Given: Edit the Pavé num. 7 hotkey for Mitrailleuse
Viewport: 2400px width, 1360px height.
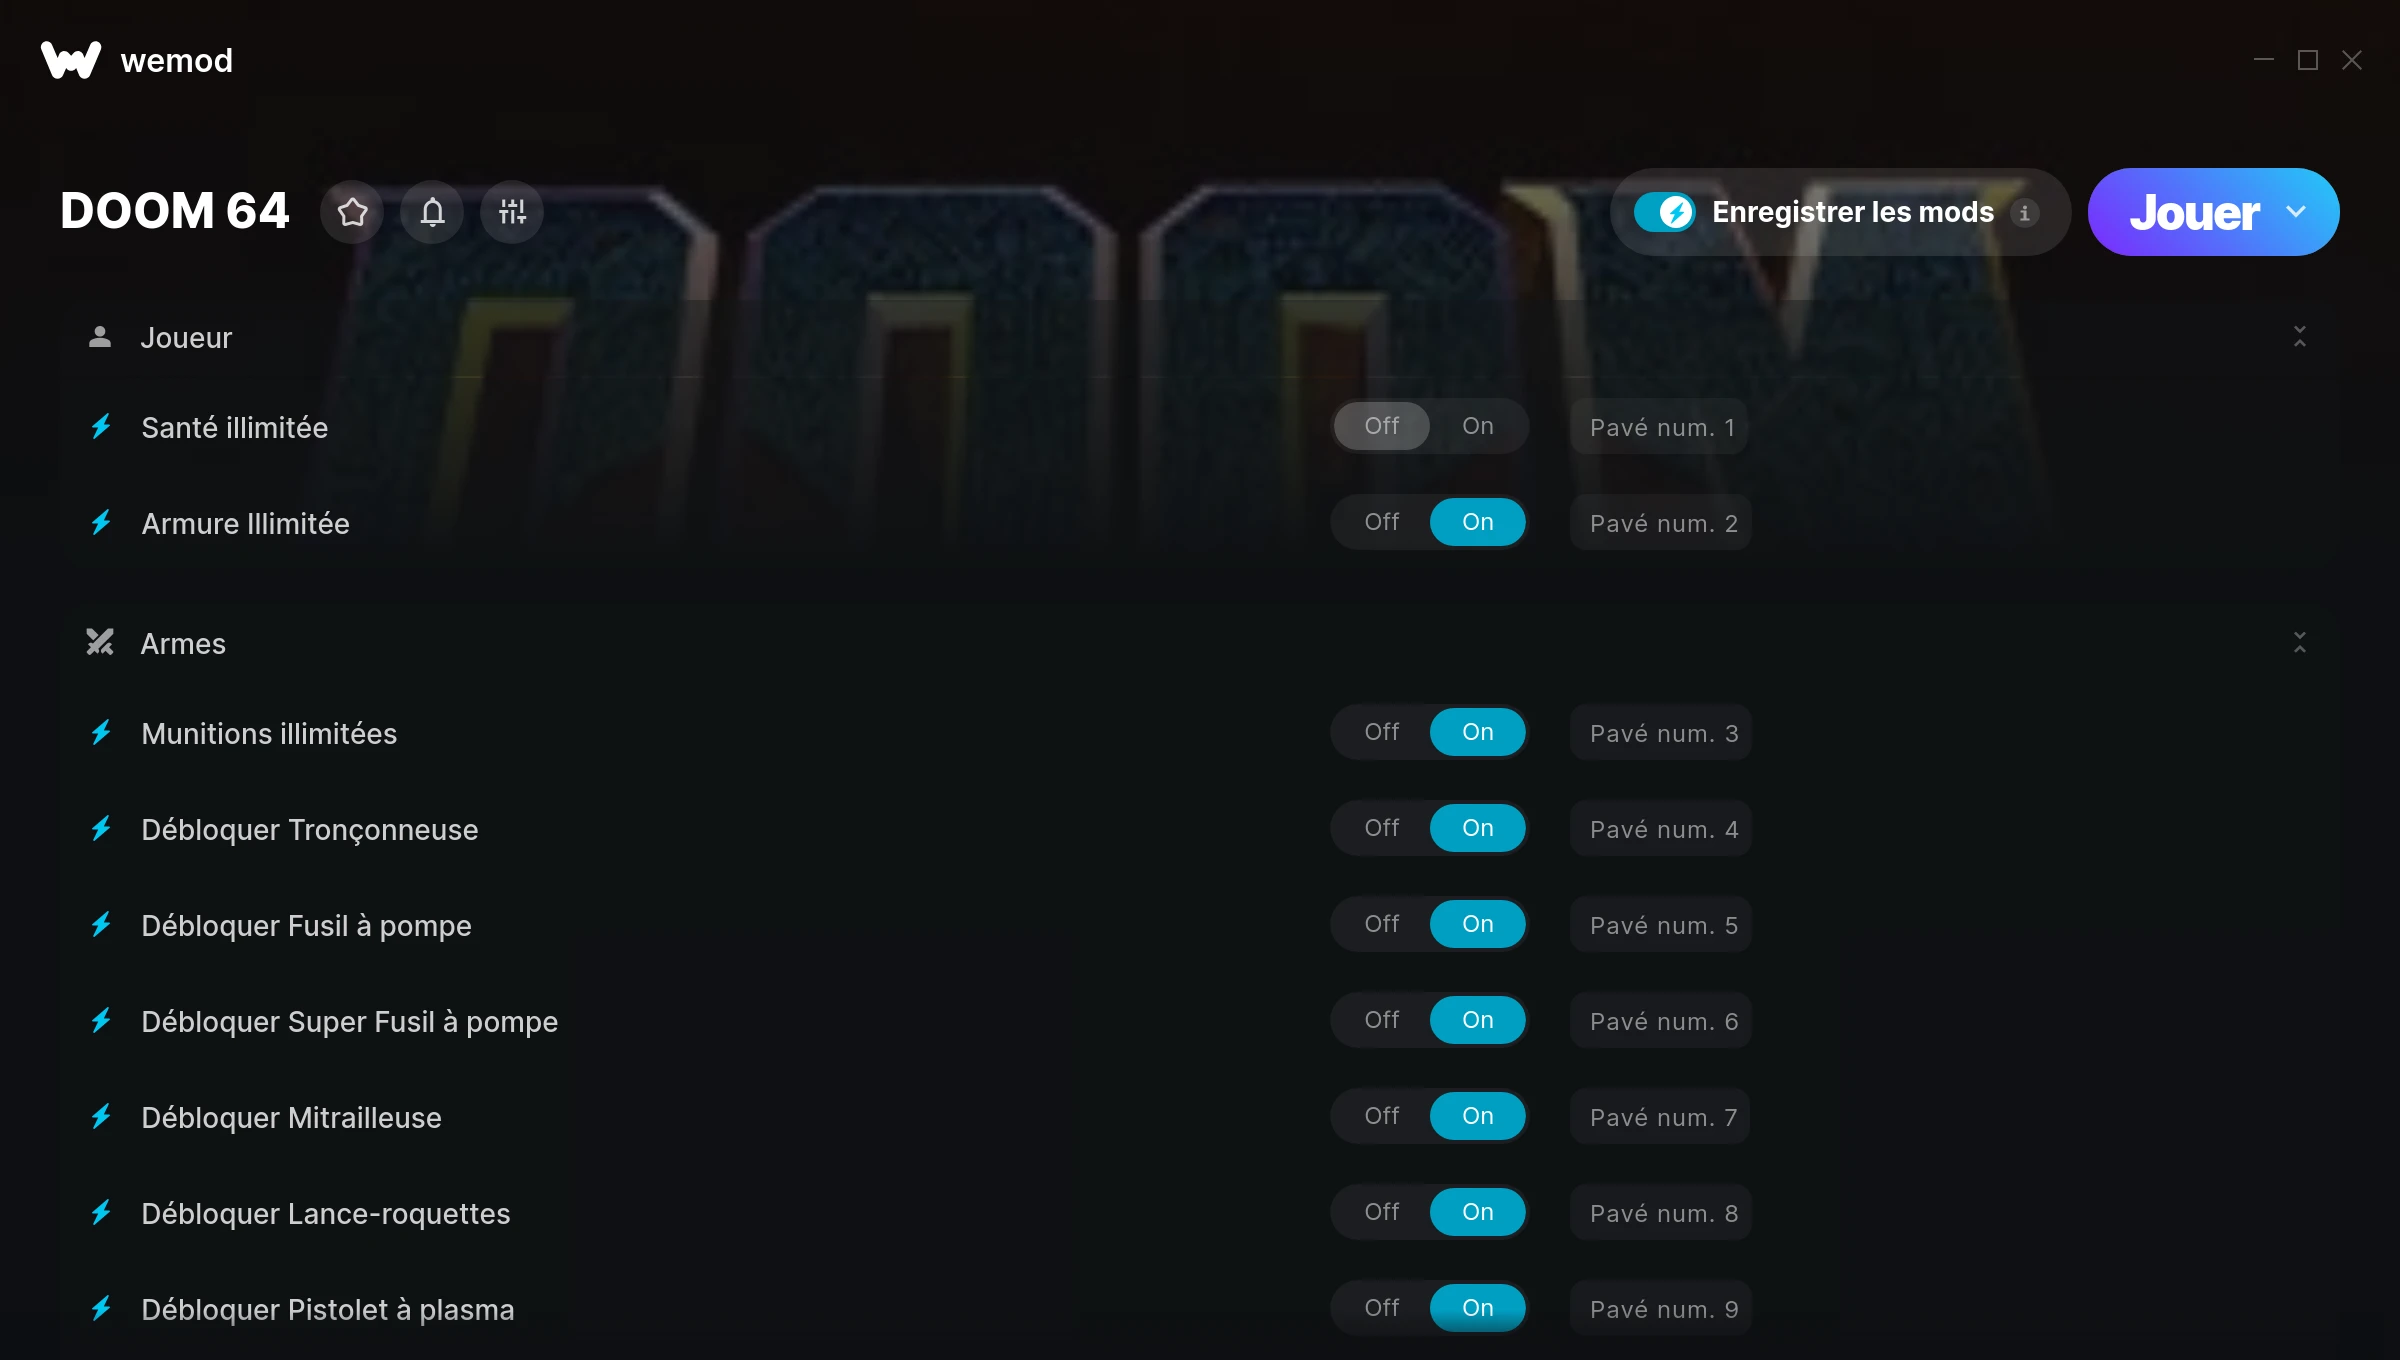Looking at the screenshot, I should point(1661,1117).
